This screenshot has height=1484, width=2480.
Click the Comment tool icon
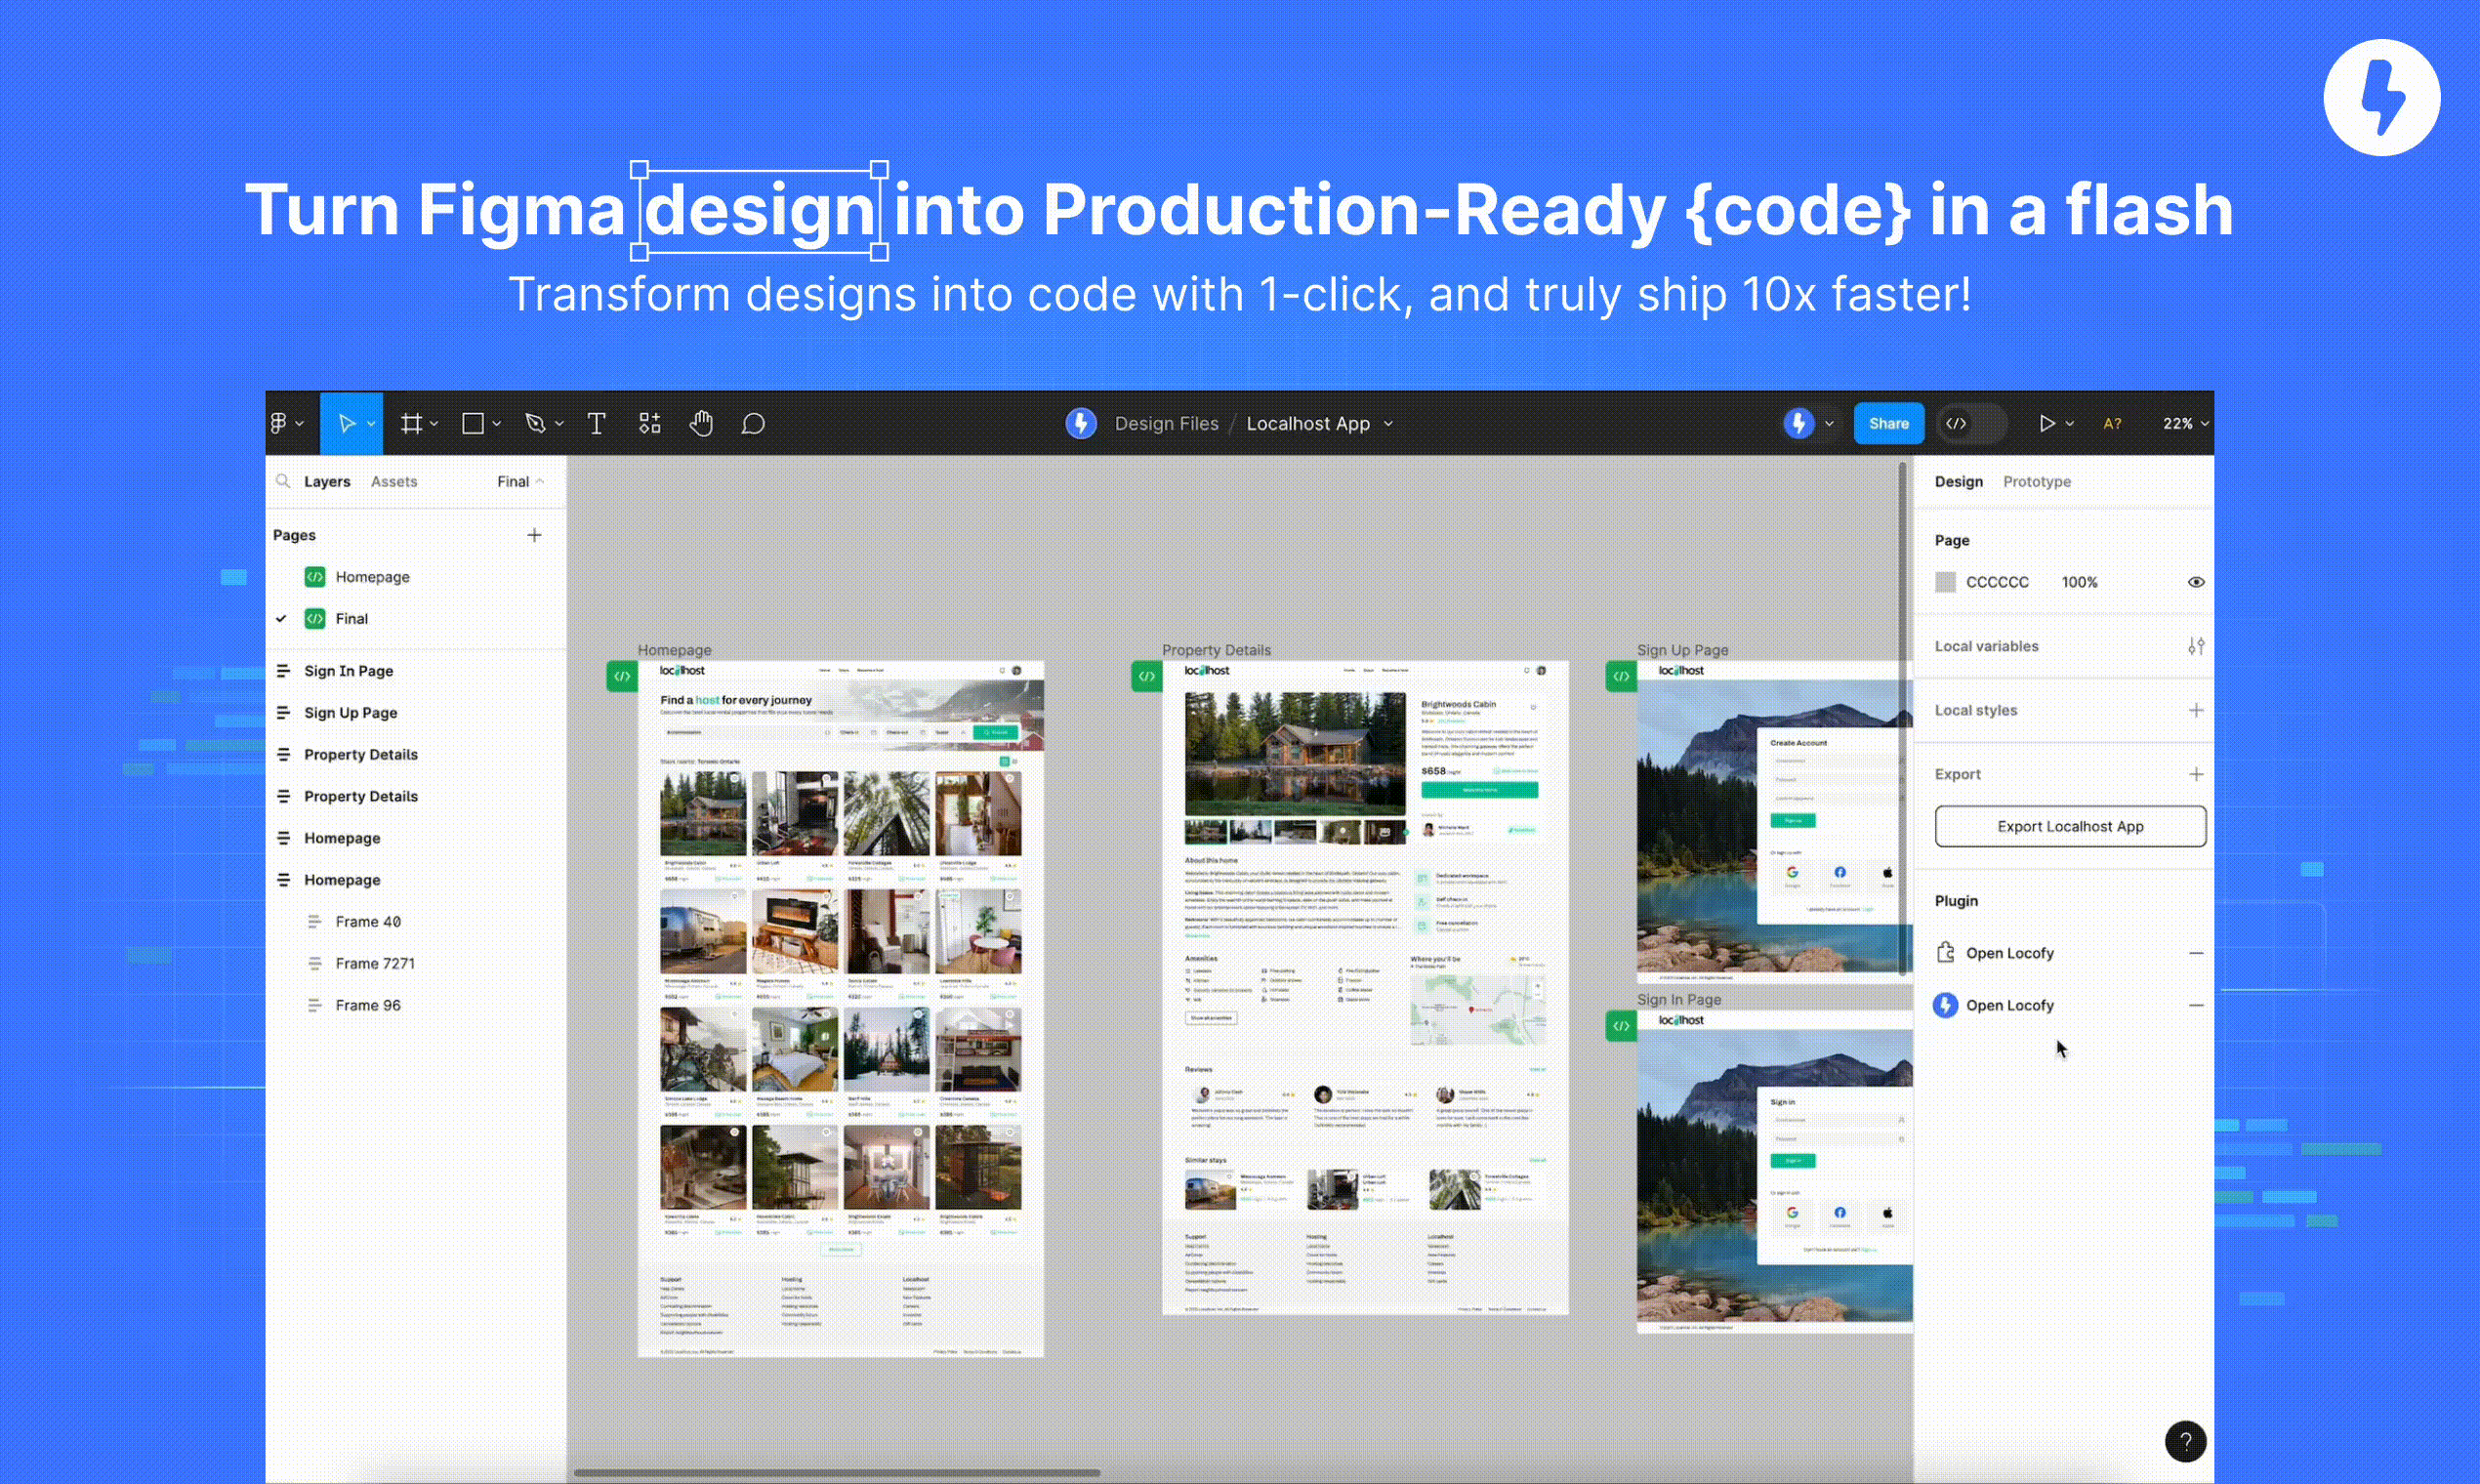[x=754, y=422]
